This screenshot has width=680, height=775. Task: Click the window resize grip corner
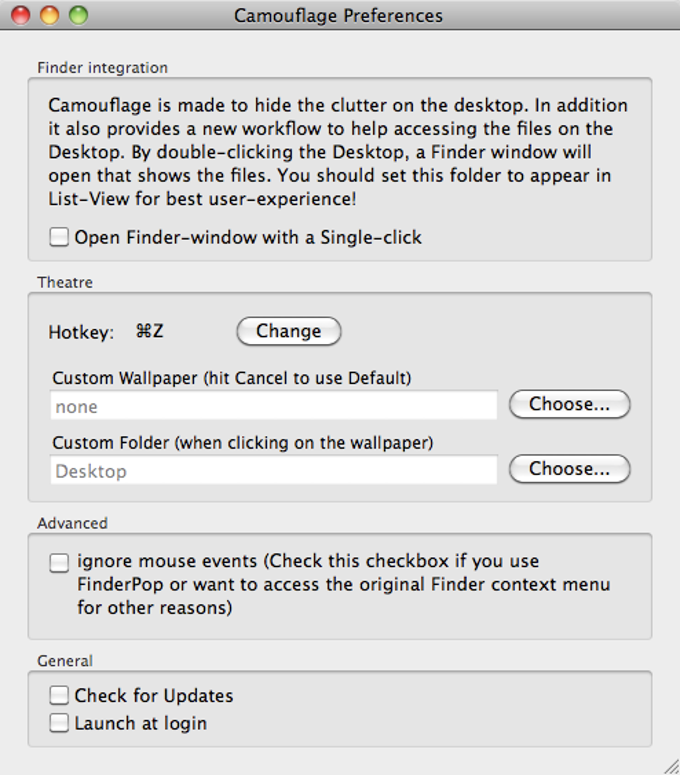click(670, 765)
